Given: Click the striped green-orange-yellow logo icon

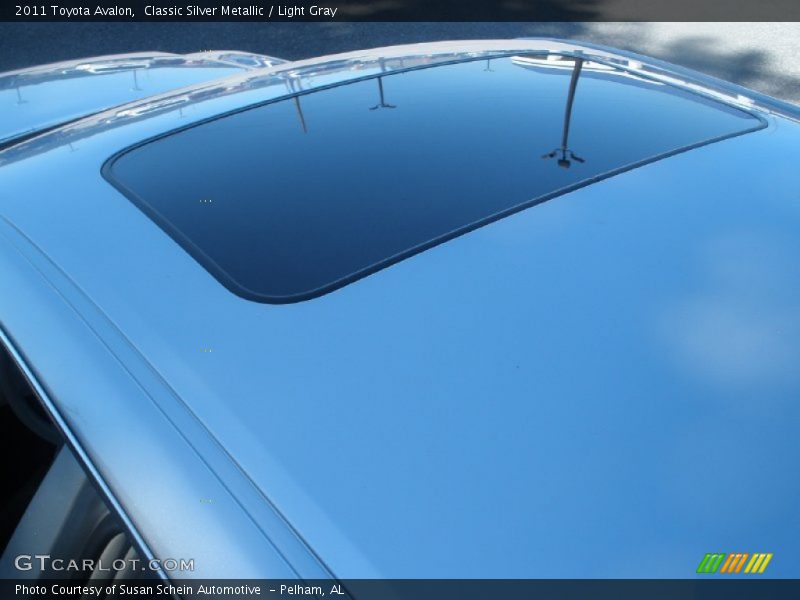Looking at the screenshot, I should pos(735,563).
